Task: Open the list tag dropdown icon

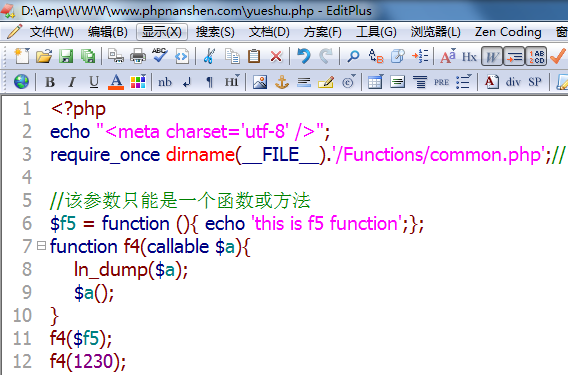Action: [464, 82]
